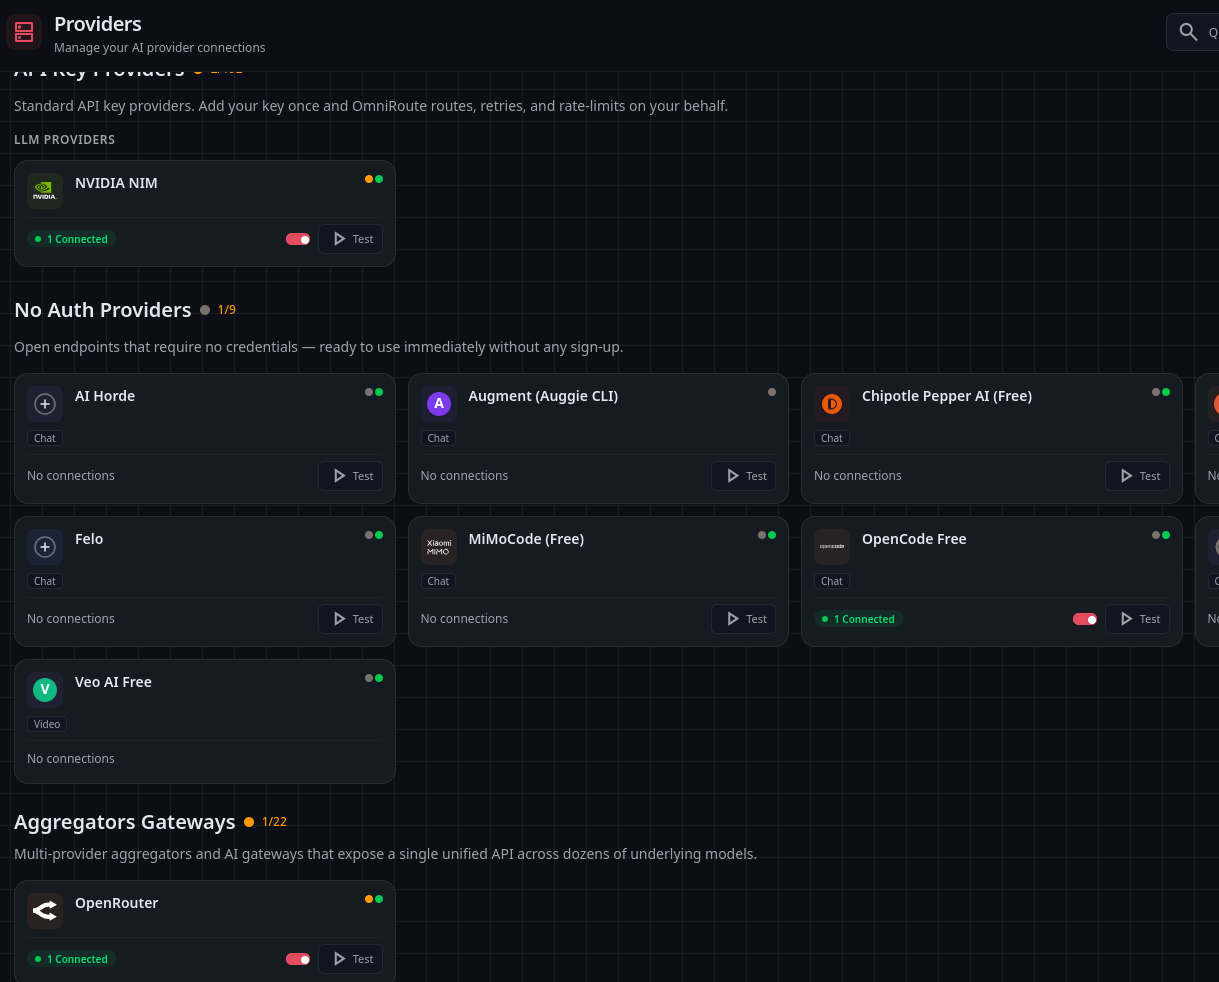Click the Augment (Auggie CLI) purple icon
The width and height of the screenshot is (1219, 982).
coord(438,403)
